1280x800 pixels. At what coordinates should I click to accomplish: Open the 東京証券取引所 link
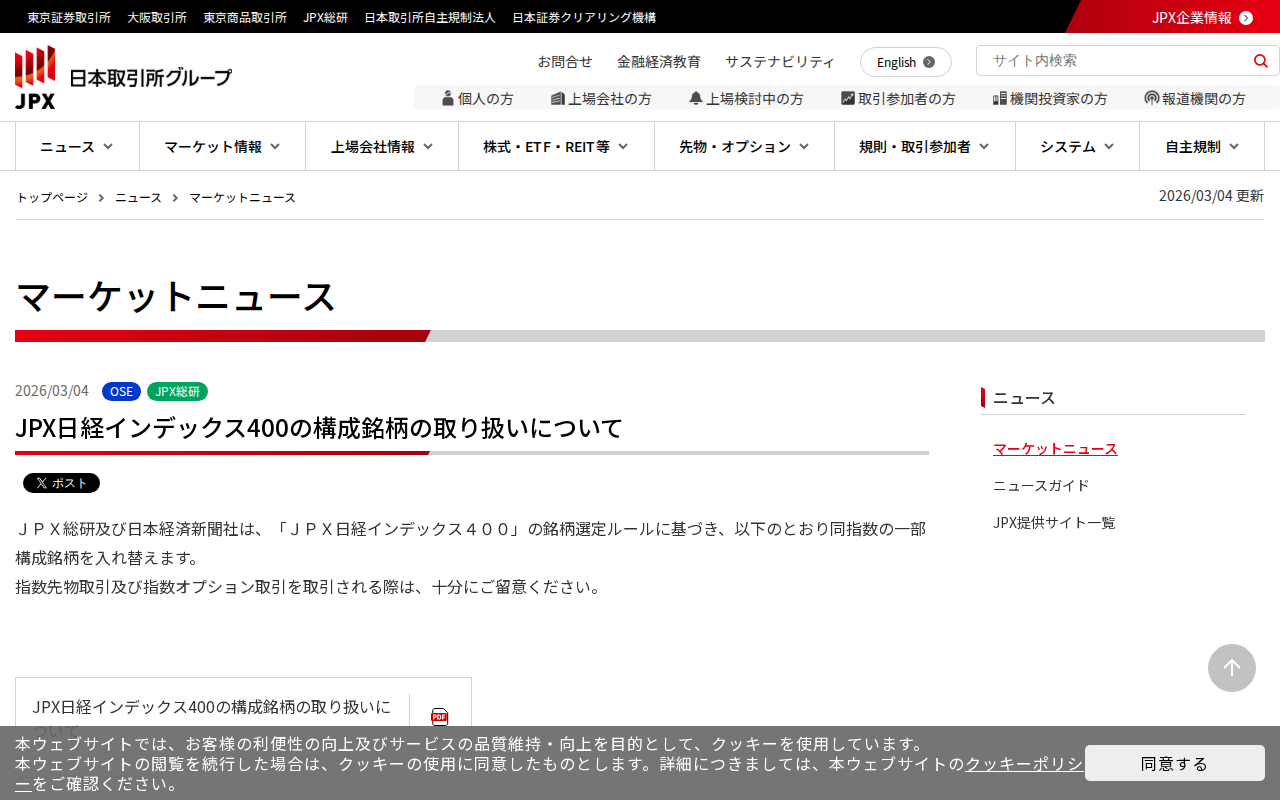(x=69, y=17)
